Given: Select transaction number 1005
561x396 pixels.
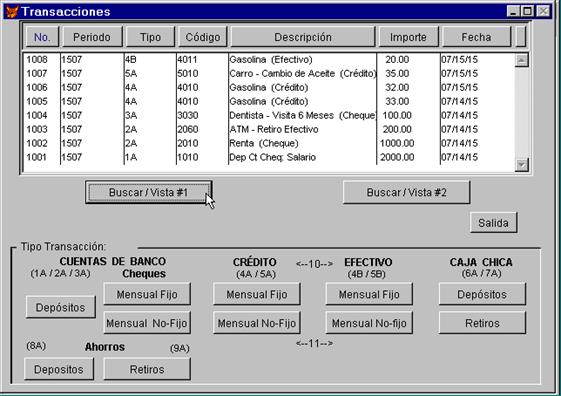Looking at the screenshot, I should (x=37, y=101).
